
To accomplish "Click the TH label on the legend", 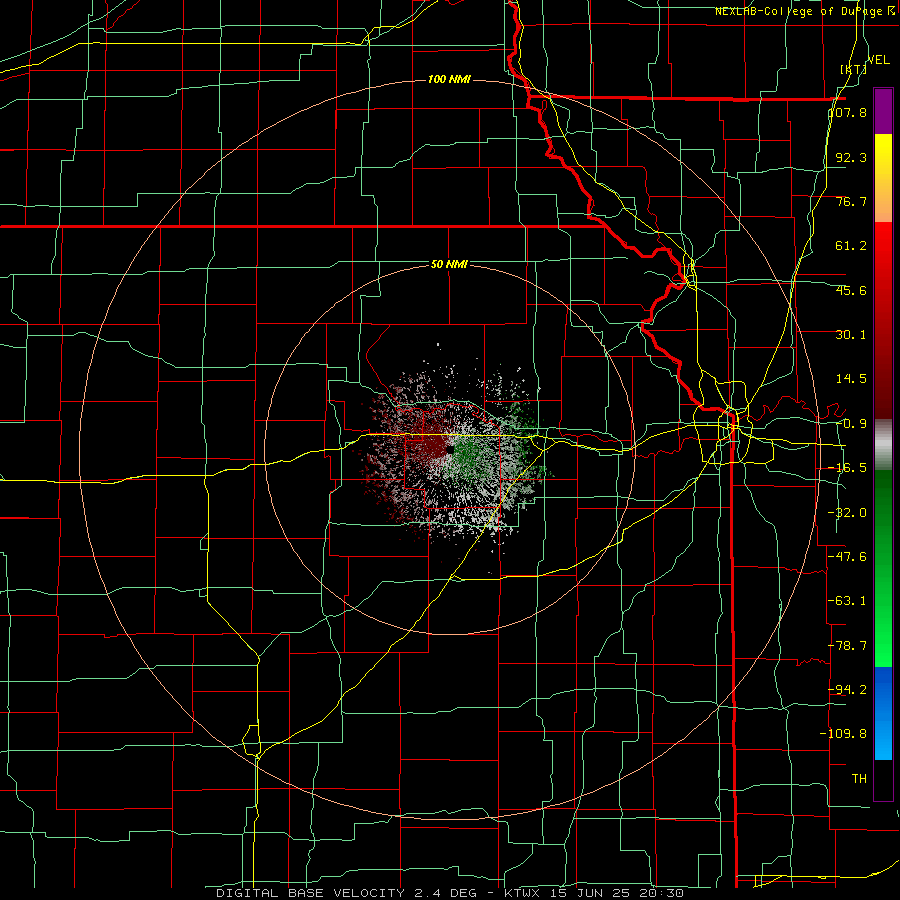I will pyautogui.click(x=859, y=778).
